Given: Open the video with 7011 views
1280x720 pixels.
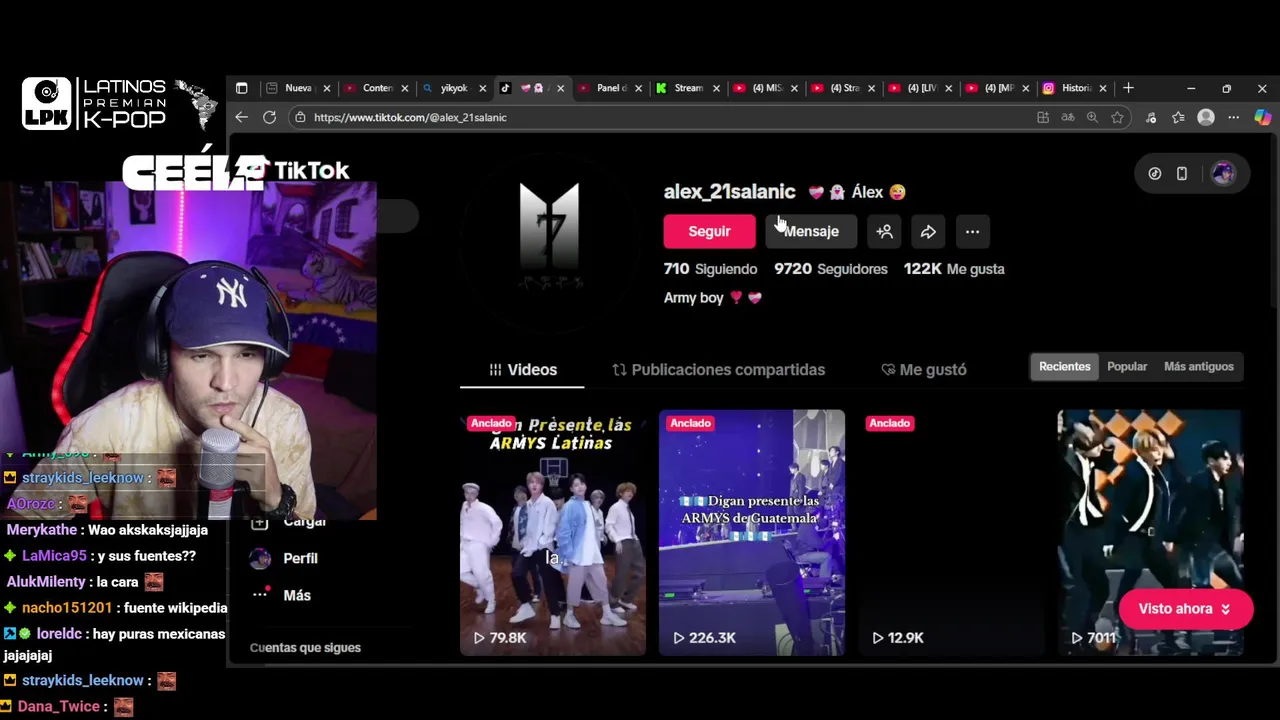Looking at the screenshot, I should pos(1150,532).
